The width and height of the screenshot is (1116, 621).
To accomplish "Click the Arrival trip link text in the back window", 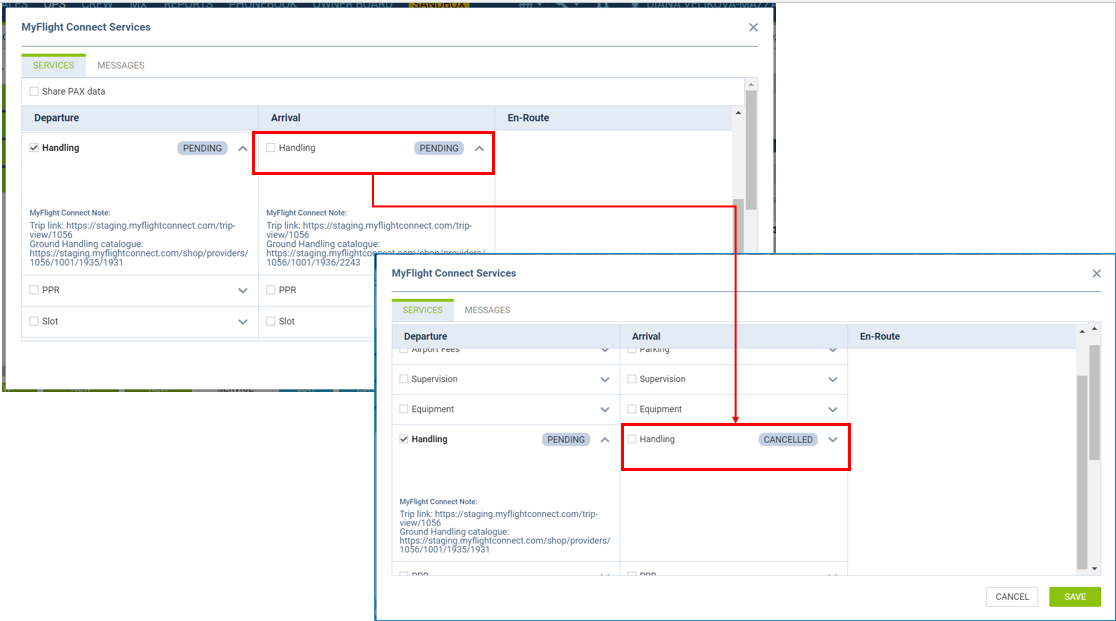I will coord(369,230).
